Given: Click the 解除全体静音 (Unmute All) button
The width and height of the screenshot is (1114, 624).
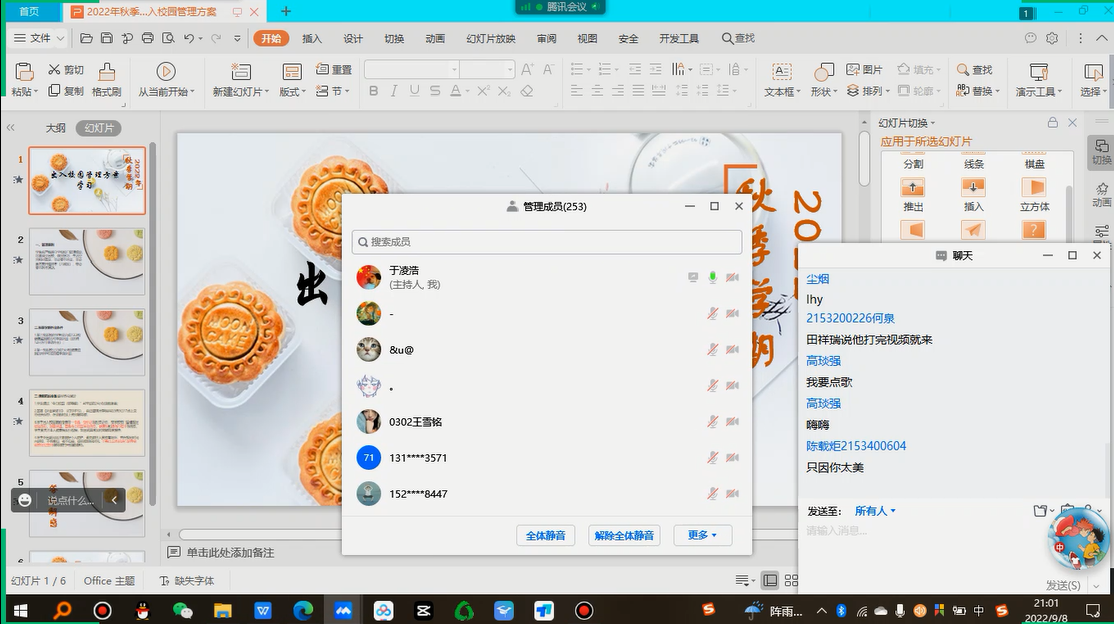Looking at the screenshot, I should [624, 536].
